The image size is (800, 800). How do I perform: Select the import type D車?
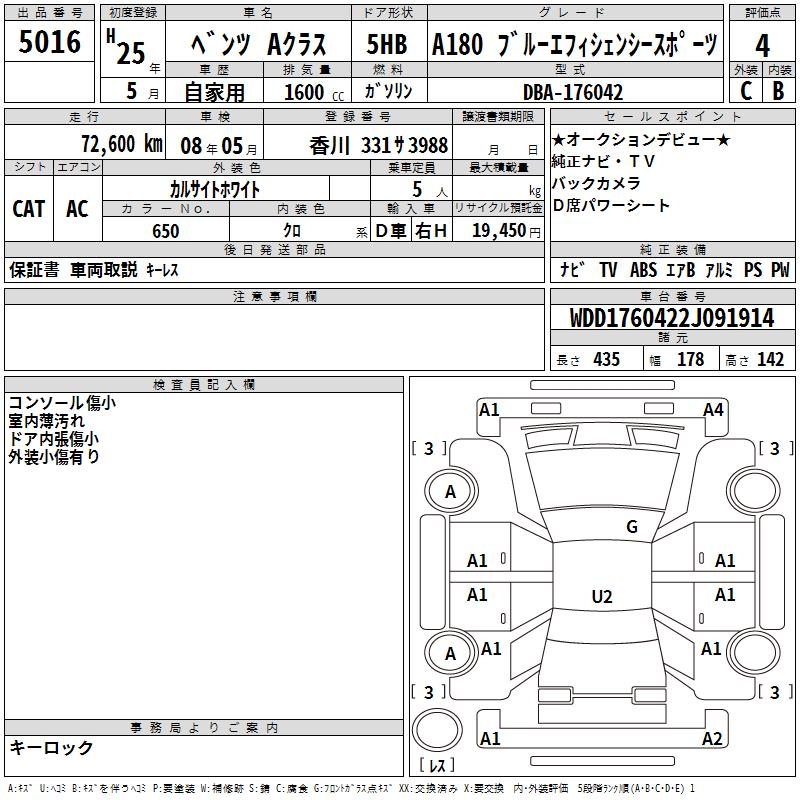[390, 231]
